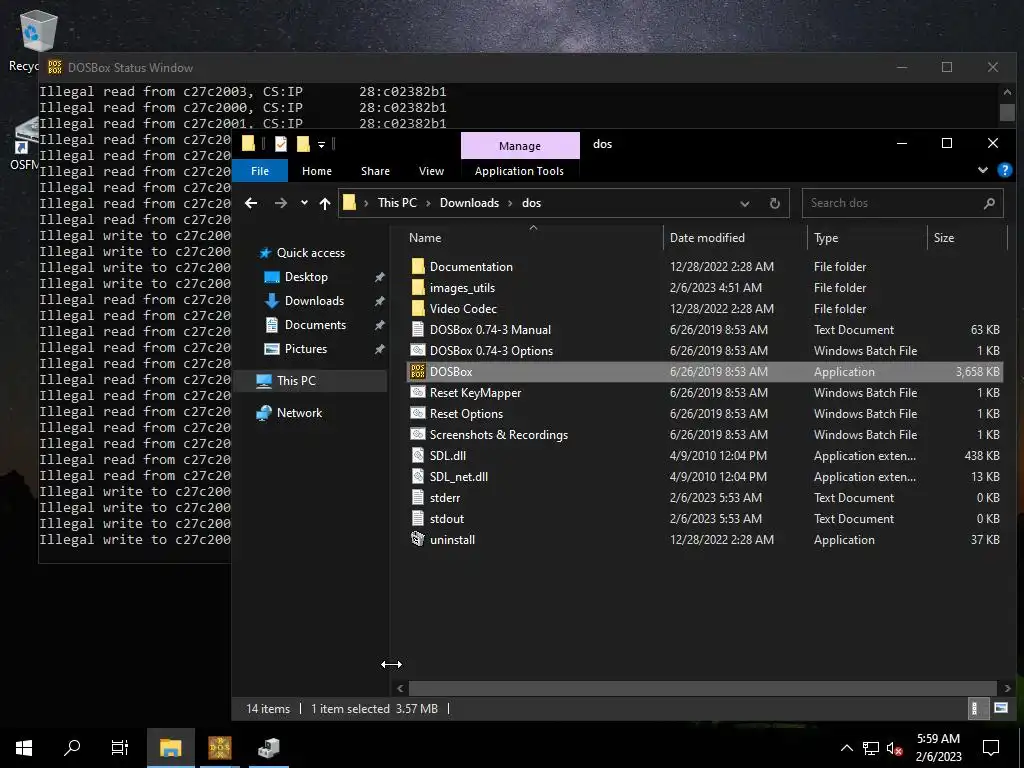Select the SDL.dll file icon
1024x768 pixels.
[x=418, y=455]
